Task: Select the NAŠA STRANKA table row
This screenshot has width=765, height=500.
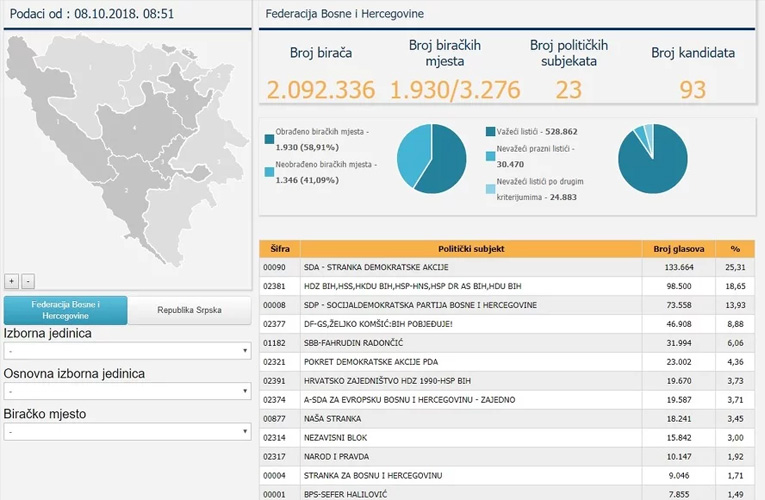Action: click(507, 419)
